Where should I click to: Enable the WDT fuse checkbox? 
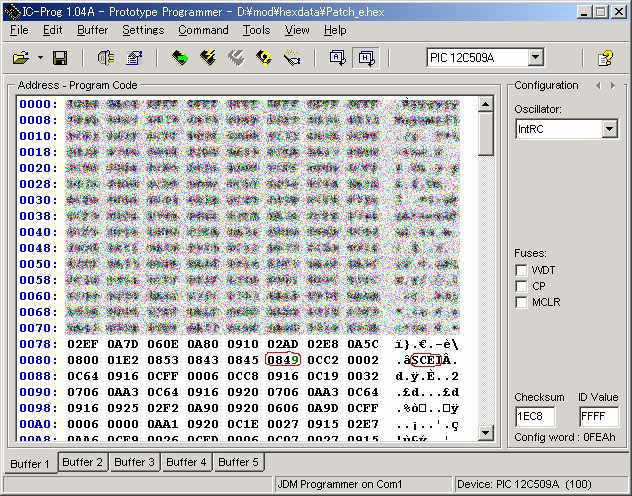coord(521,270)
